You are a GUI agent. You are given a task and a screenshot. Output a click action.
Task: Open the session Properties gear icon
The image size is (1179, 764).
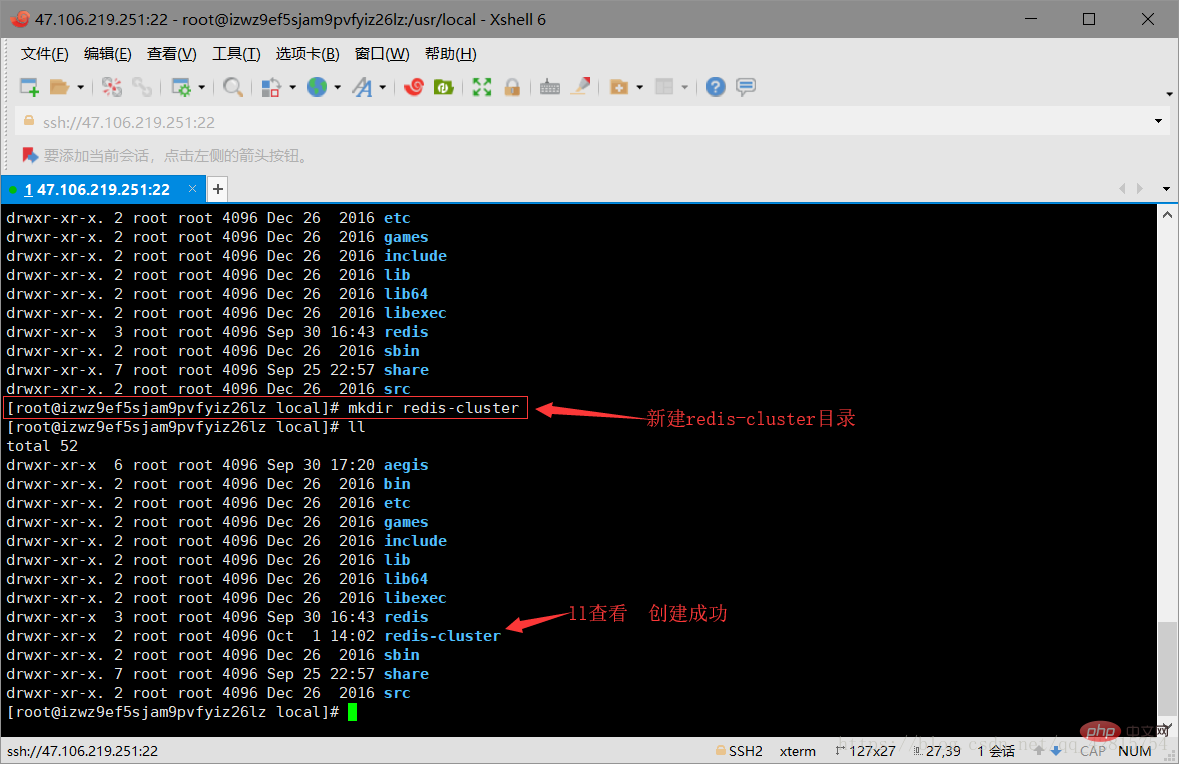pos(181,87)
